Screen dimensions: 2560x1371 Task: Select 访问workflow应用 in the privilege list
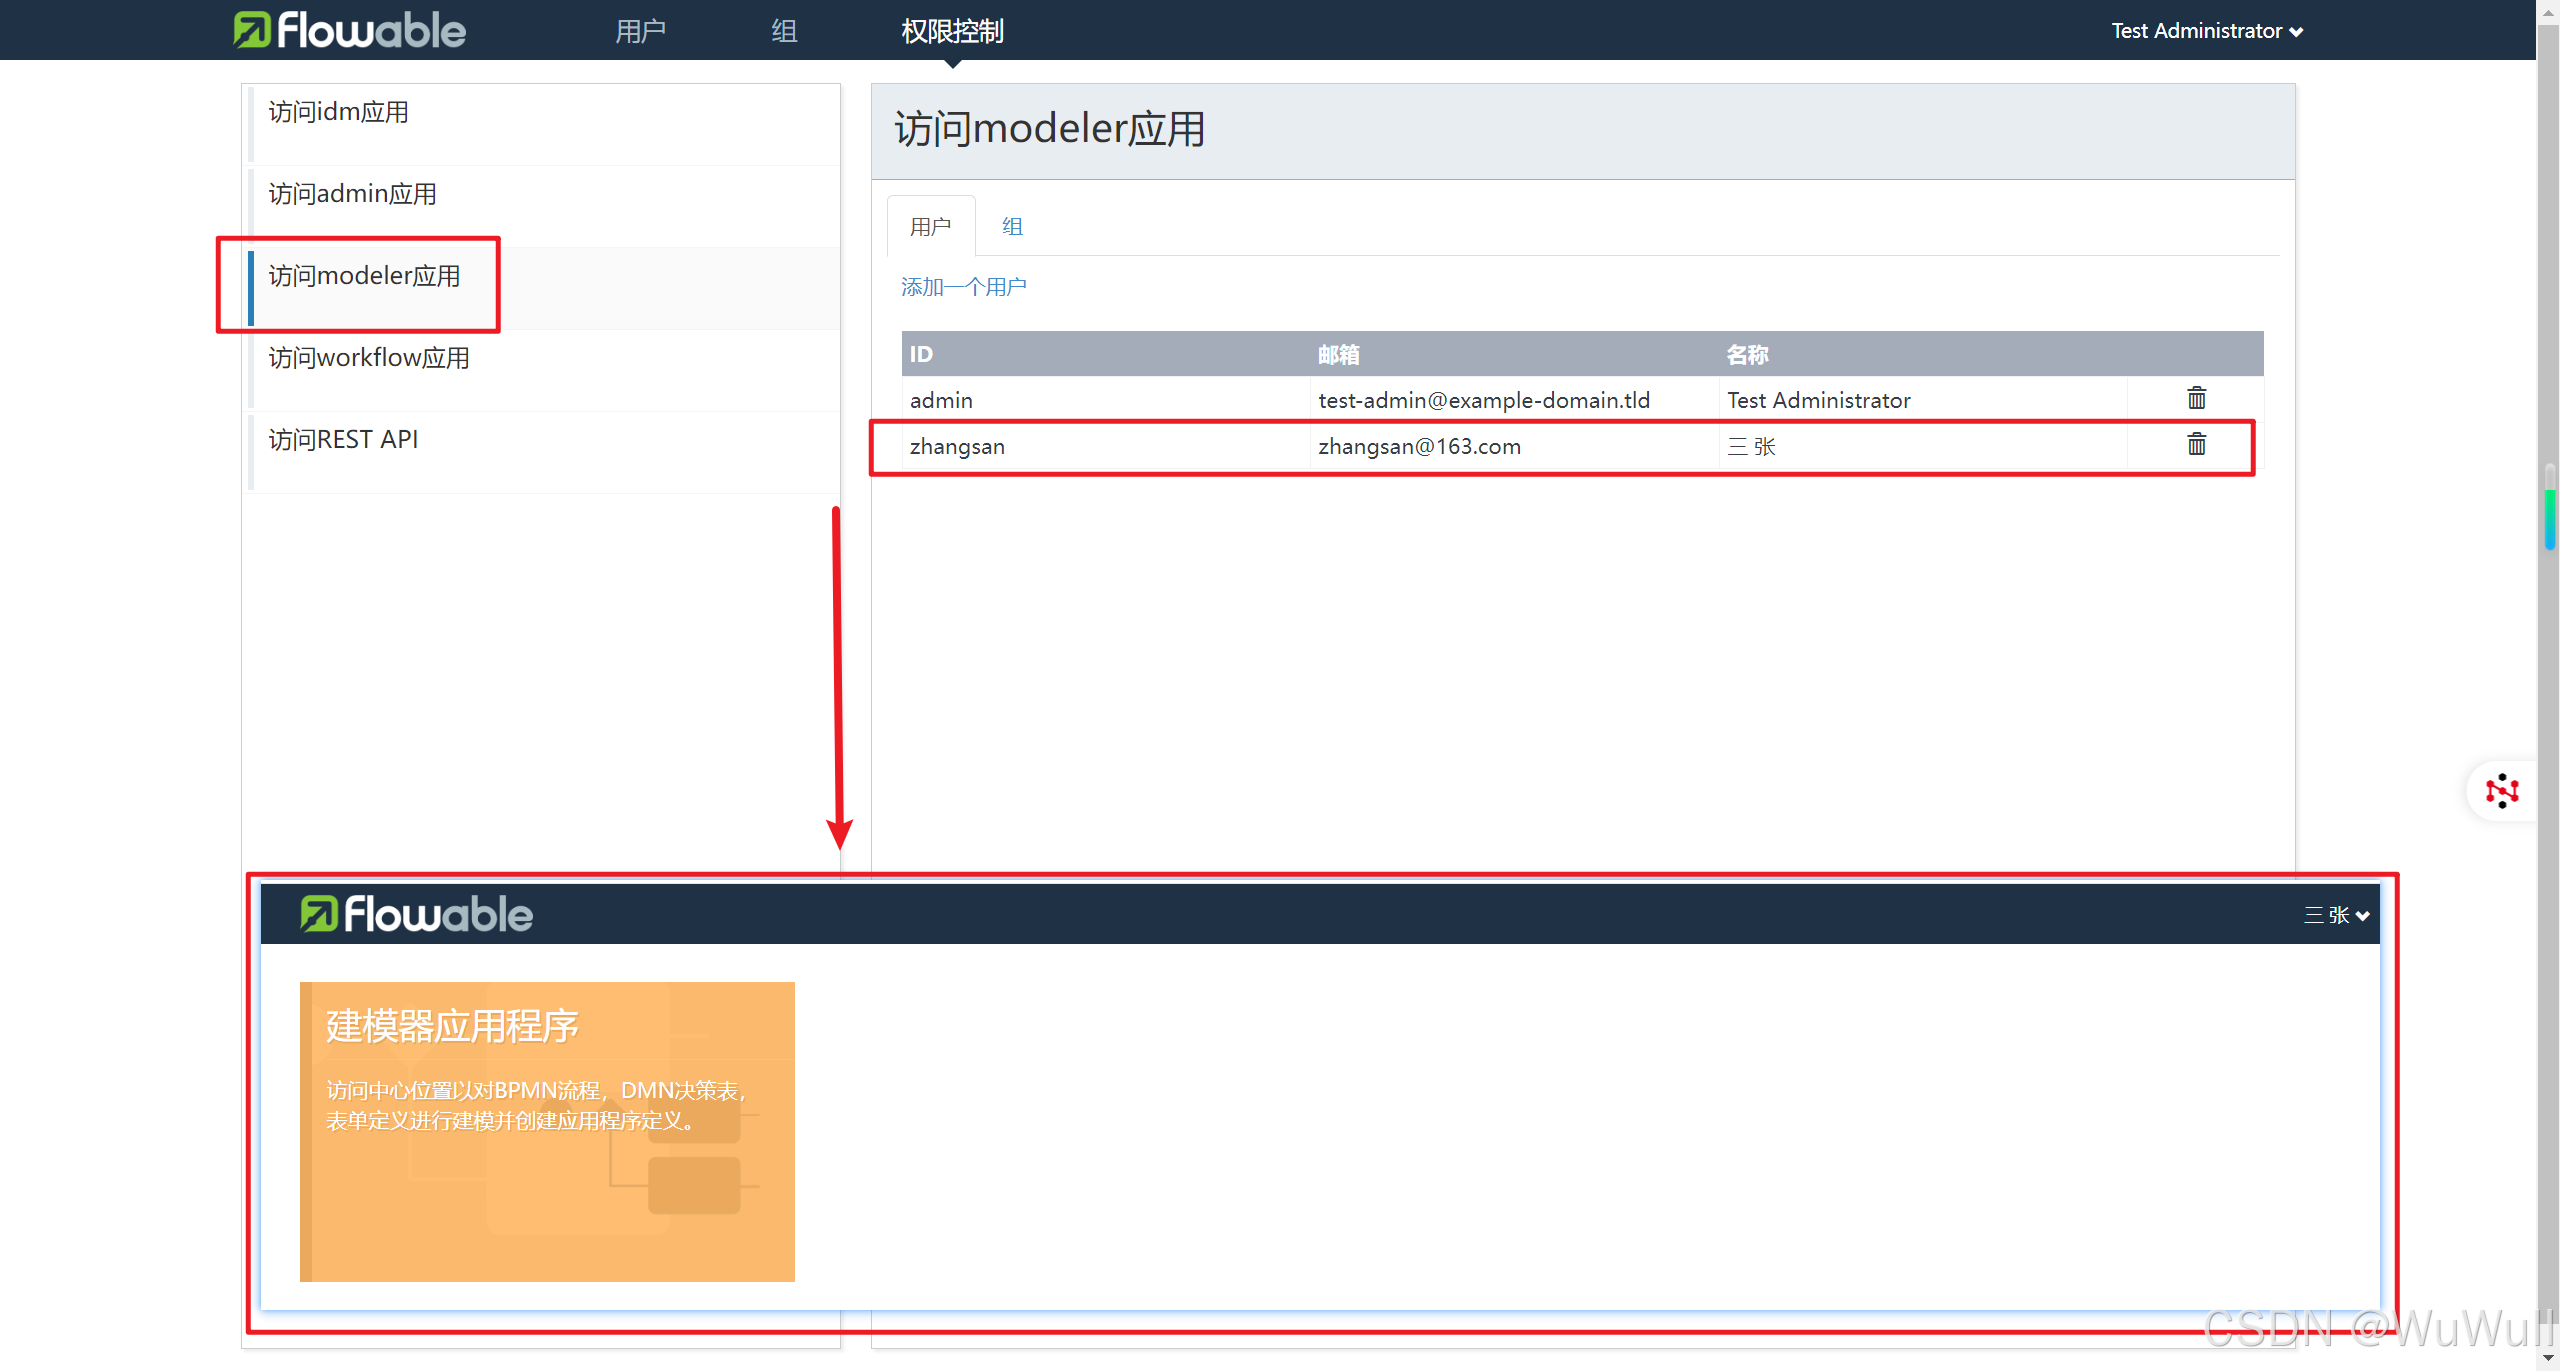[x=369, y=358]
